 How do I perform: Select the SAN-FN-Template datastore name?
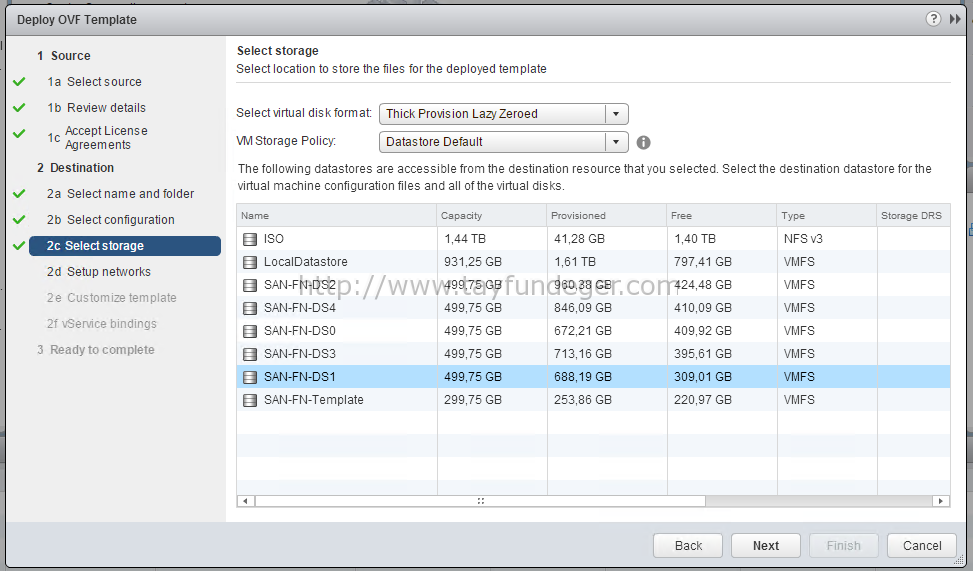[313, 400]
